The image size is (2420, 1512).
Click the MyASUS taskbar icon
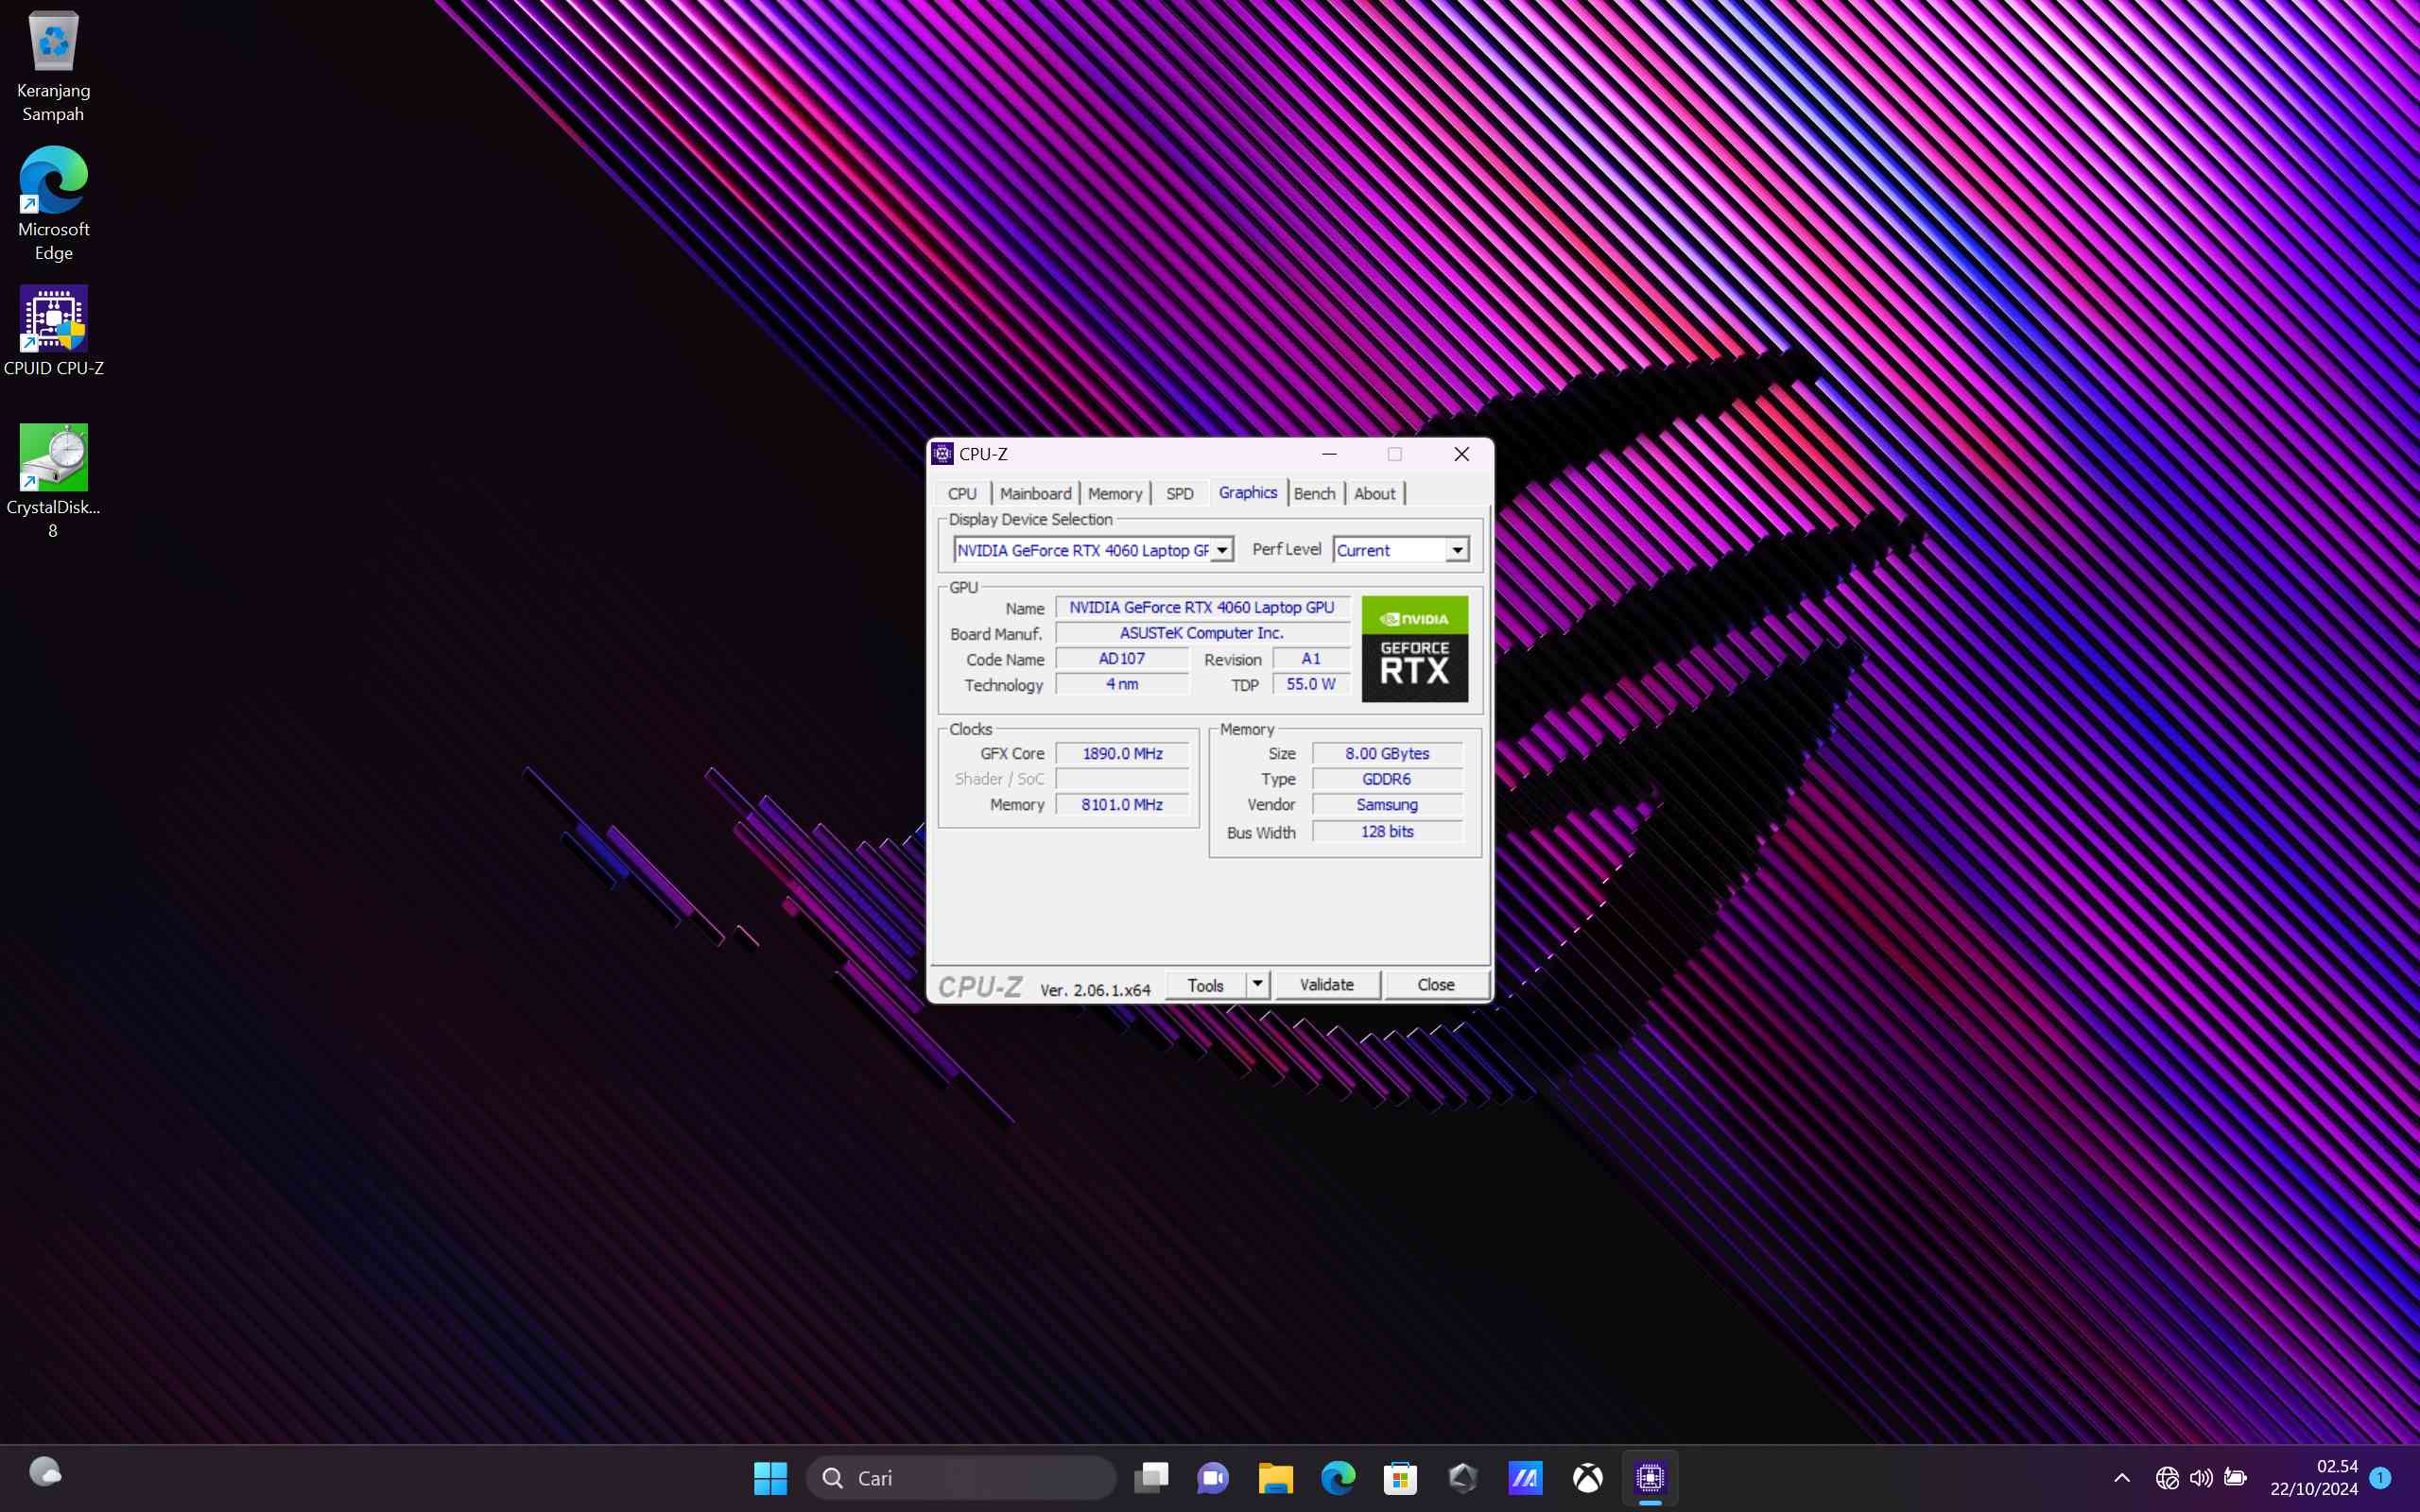(1525, 1477)
